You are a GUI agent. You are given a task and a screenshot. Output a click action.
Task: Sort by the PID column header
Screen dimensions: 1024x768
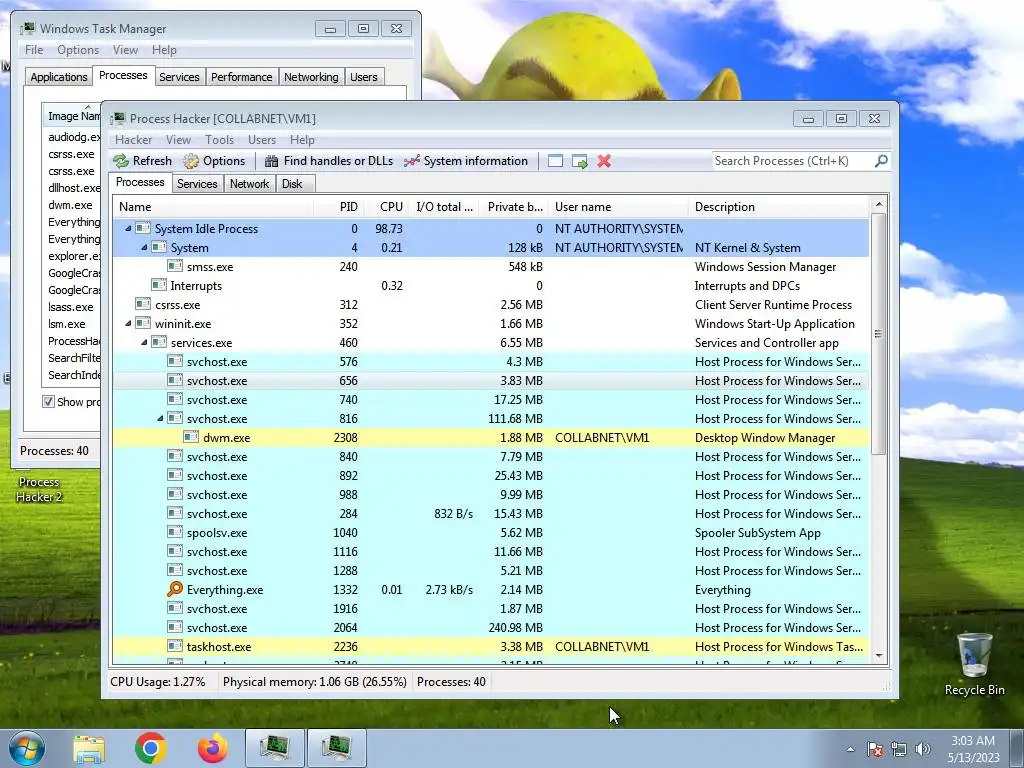tap(338, 207)
